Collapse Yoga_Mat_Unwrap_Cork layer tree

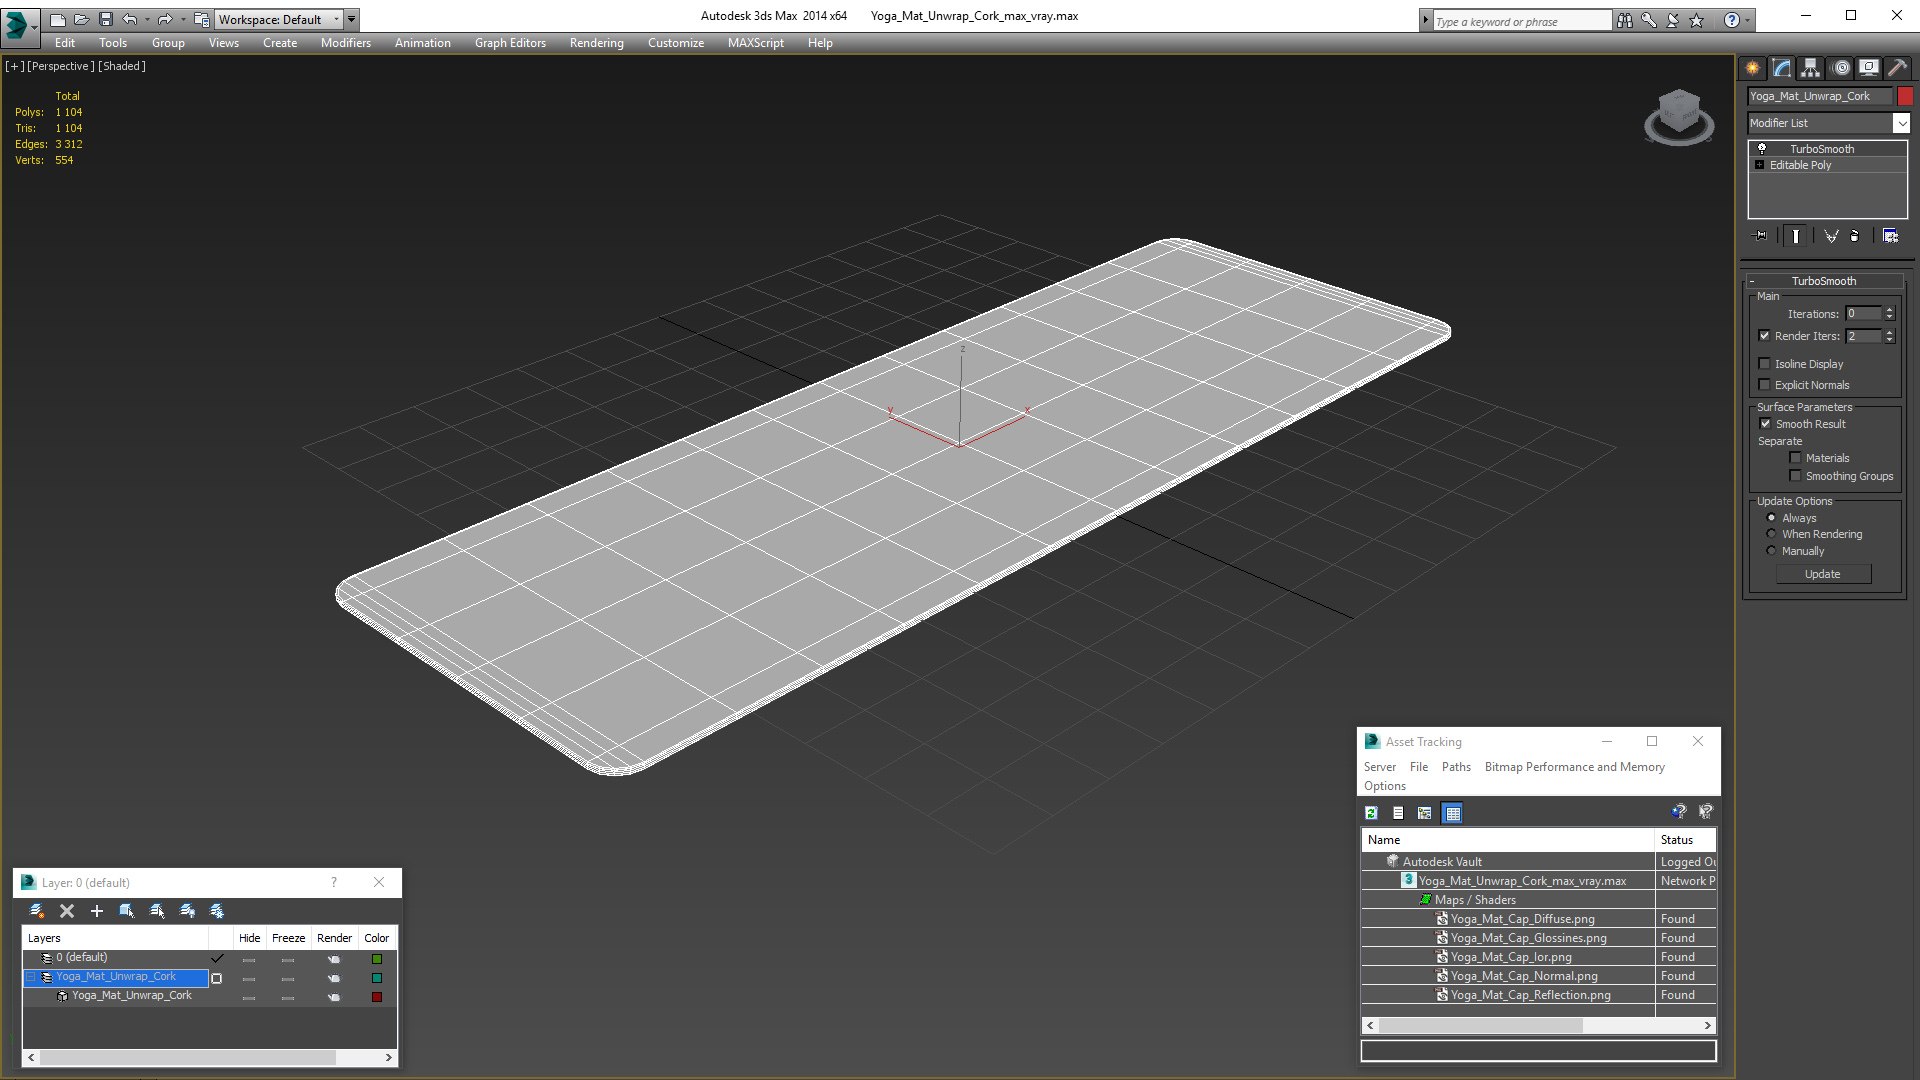click(x=31, y=977)
